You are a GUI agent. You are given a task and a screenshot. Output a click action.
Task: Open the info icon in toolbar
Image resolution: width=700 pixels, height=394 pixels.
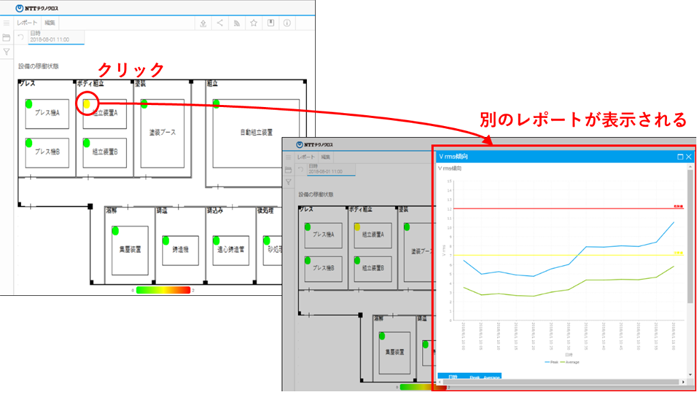(x=287, y=23)
